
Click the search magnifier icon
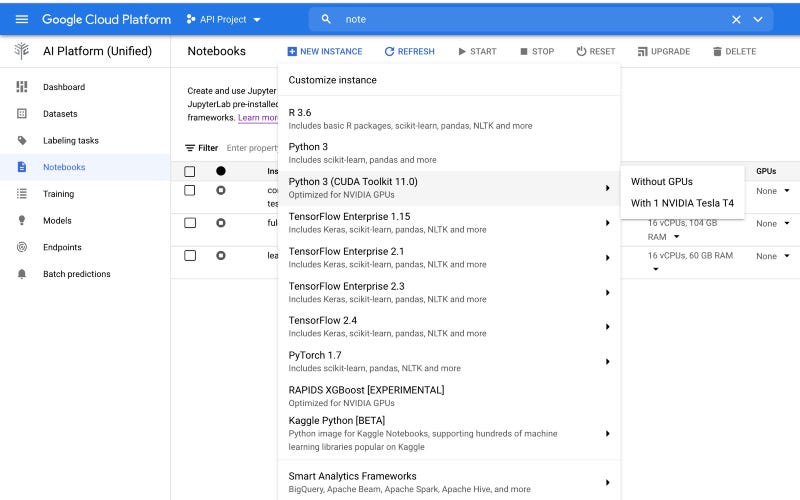326,19
